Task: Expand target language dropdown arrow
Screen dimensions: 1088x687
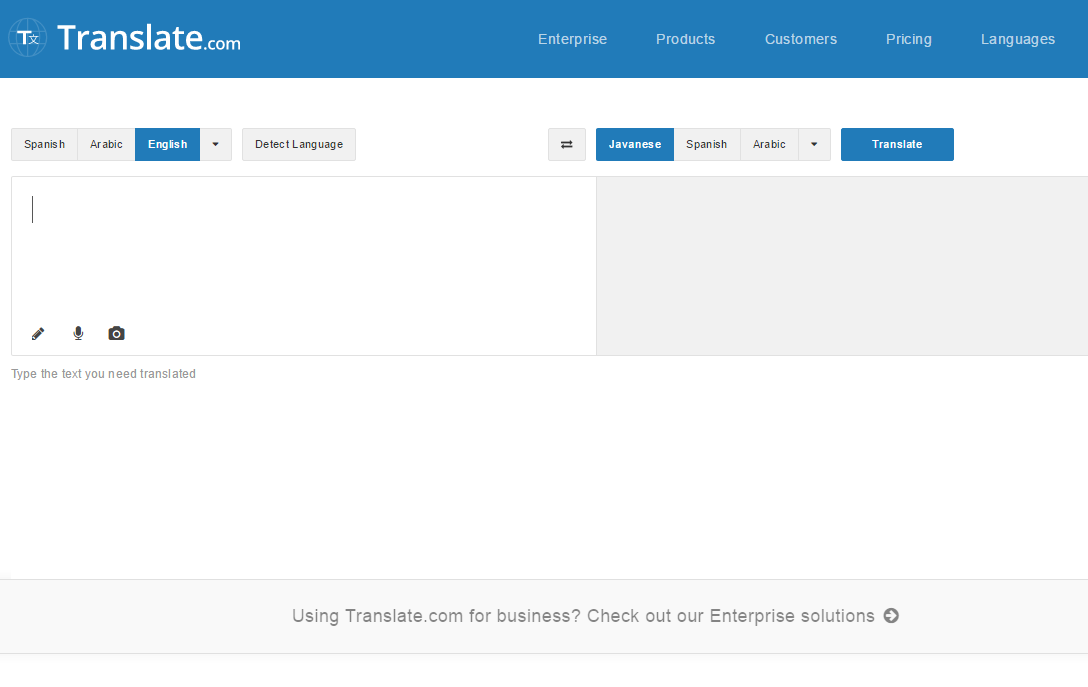Action: pos(814,144)
